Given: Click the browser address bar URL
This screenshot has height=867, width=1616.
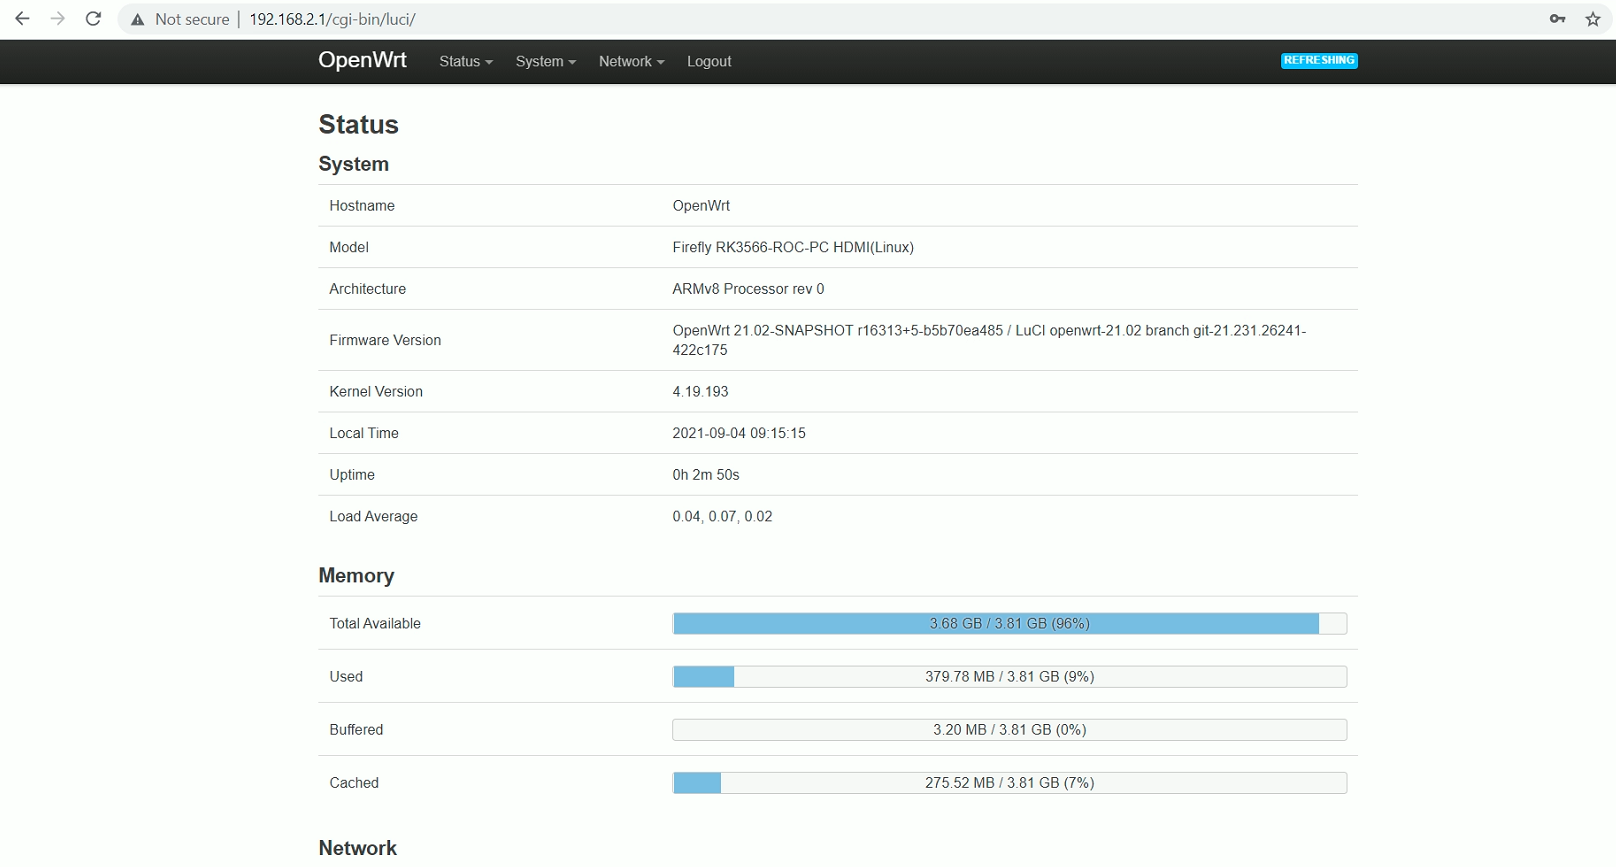Looking at the screenshot, I should click(332, 19).
